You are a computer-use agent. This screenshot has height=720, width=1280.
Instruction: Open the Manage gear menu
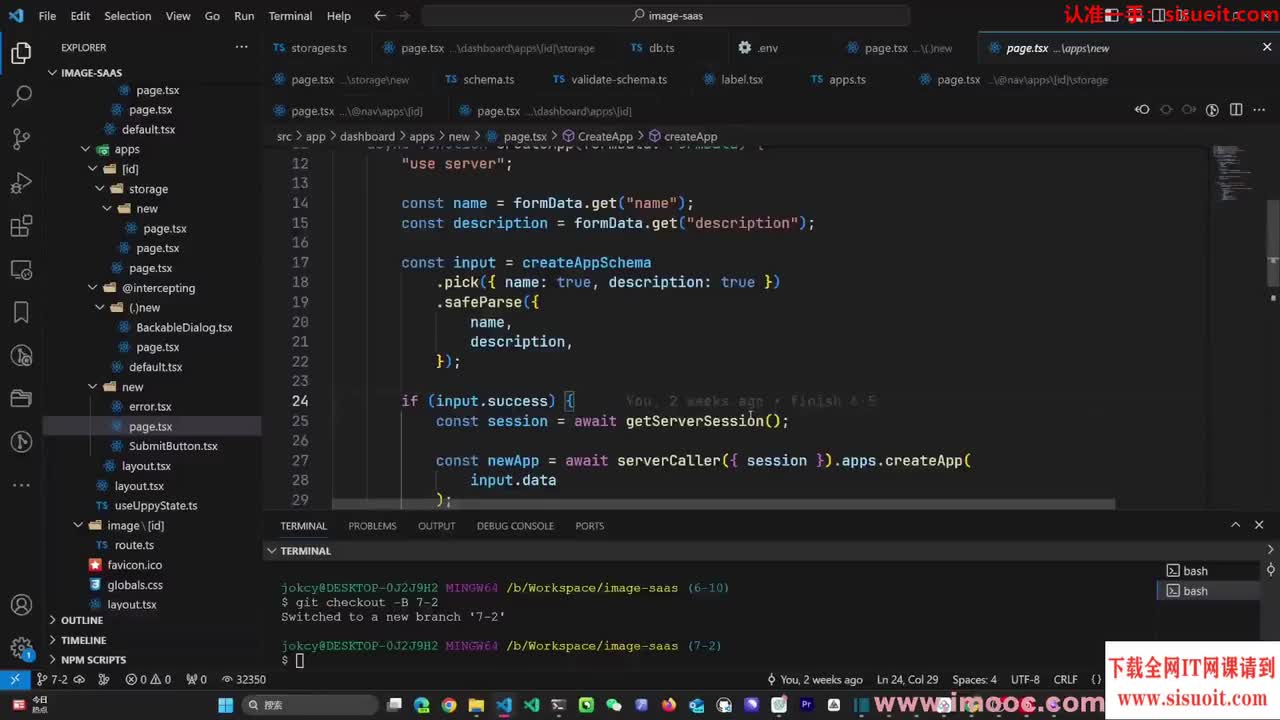21,648
